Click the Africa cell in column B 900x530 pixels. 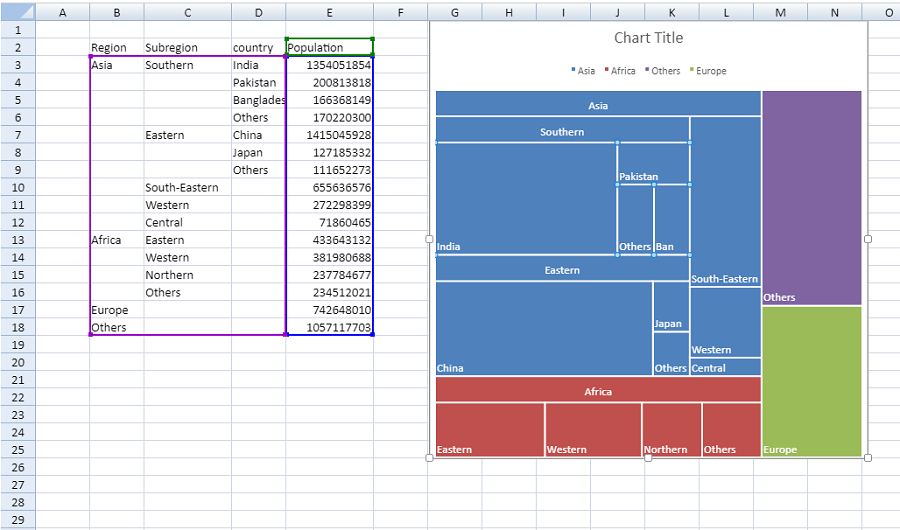[x=117, y=239]
